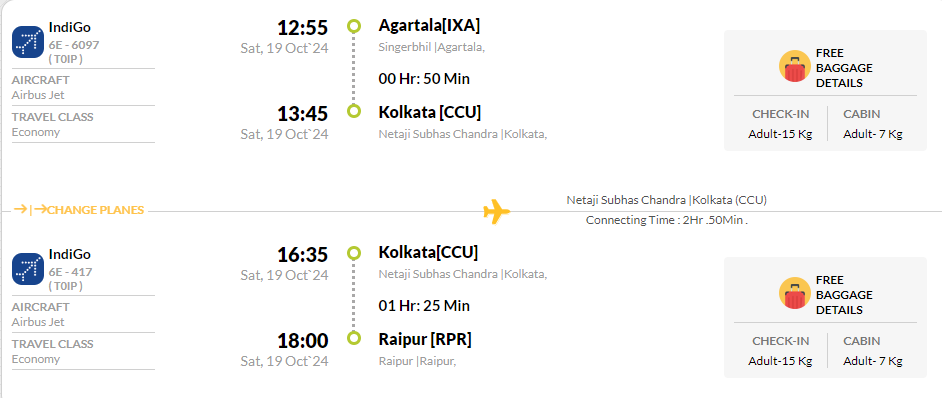Click the yellow airplane icon on the layover divider

tap(496, 212)
